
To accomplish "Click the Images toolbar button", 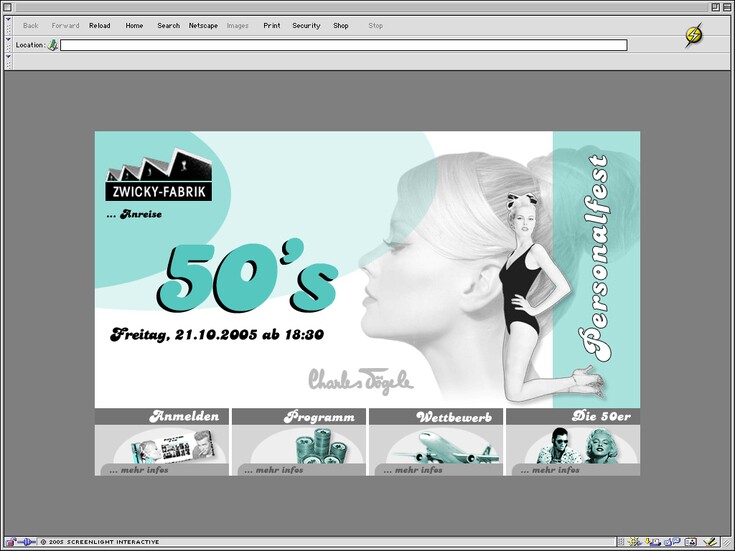I will pyautogui.click(x=237, y=26).
